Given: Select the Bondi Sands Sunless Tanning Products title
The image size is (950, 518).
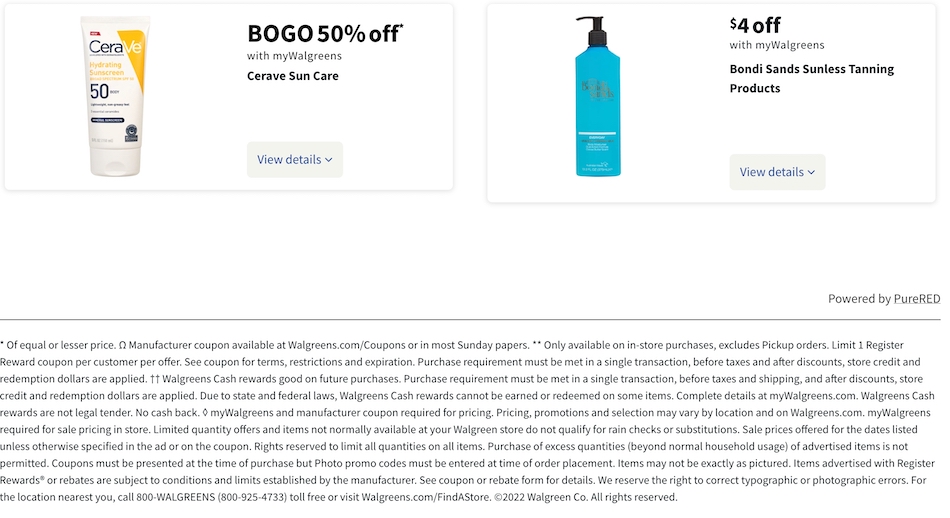Looking at the screenshot, I should tap(812, 78).
